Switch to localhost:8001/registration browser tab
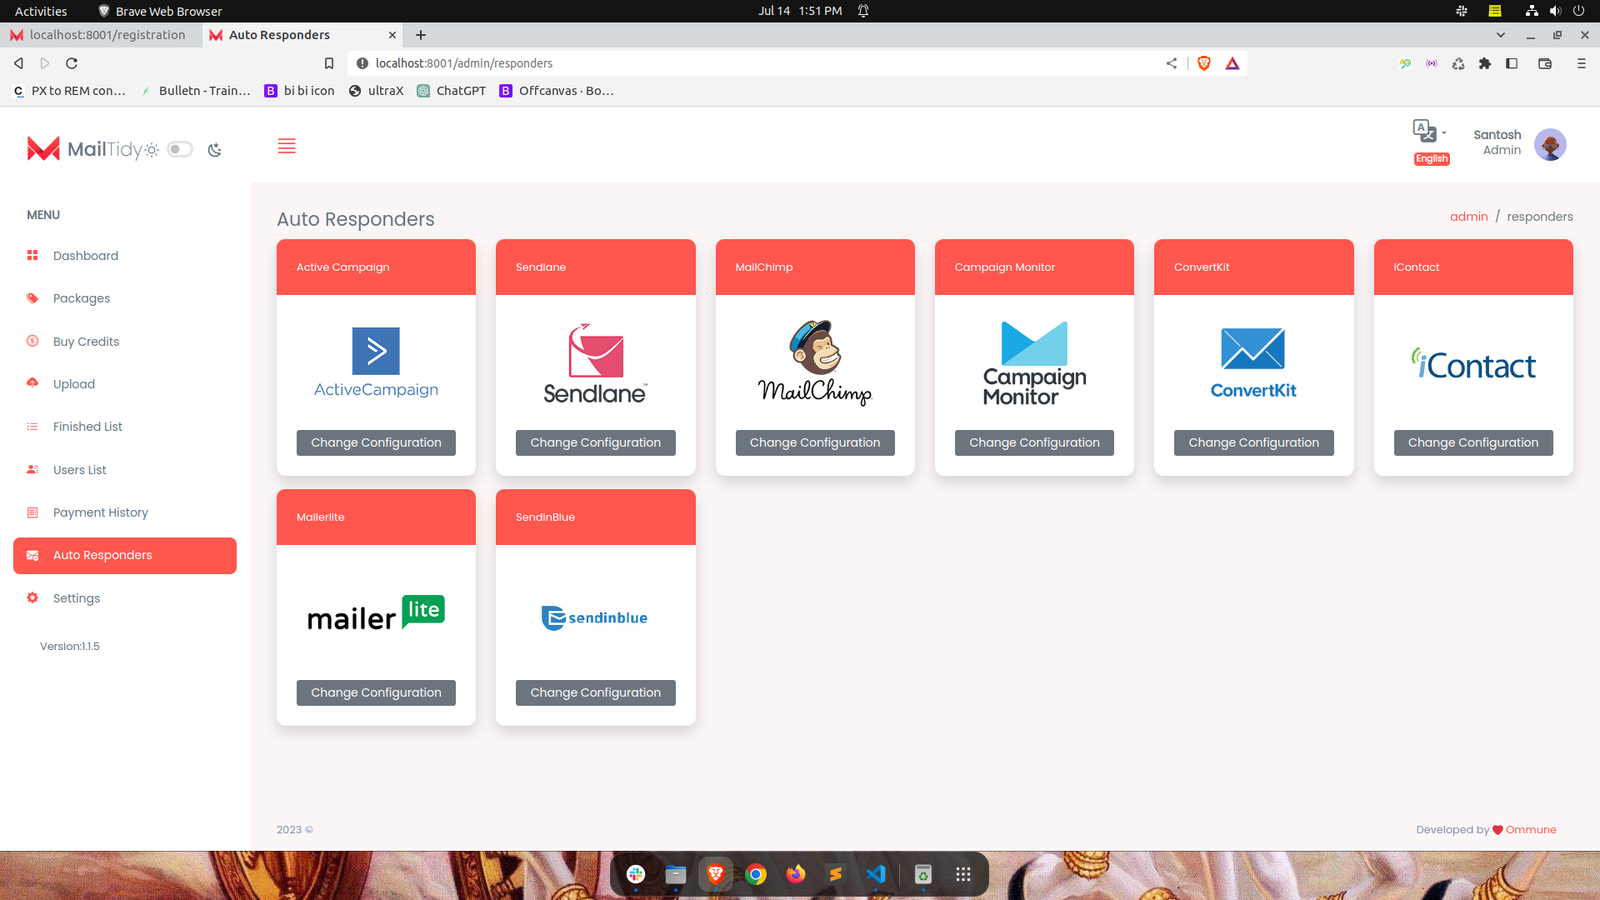The height and width of the screenshot is (900, 1600). (100, 35)
